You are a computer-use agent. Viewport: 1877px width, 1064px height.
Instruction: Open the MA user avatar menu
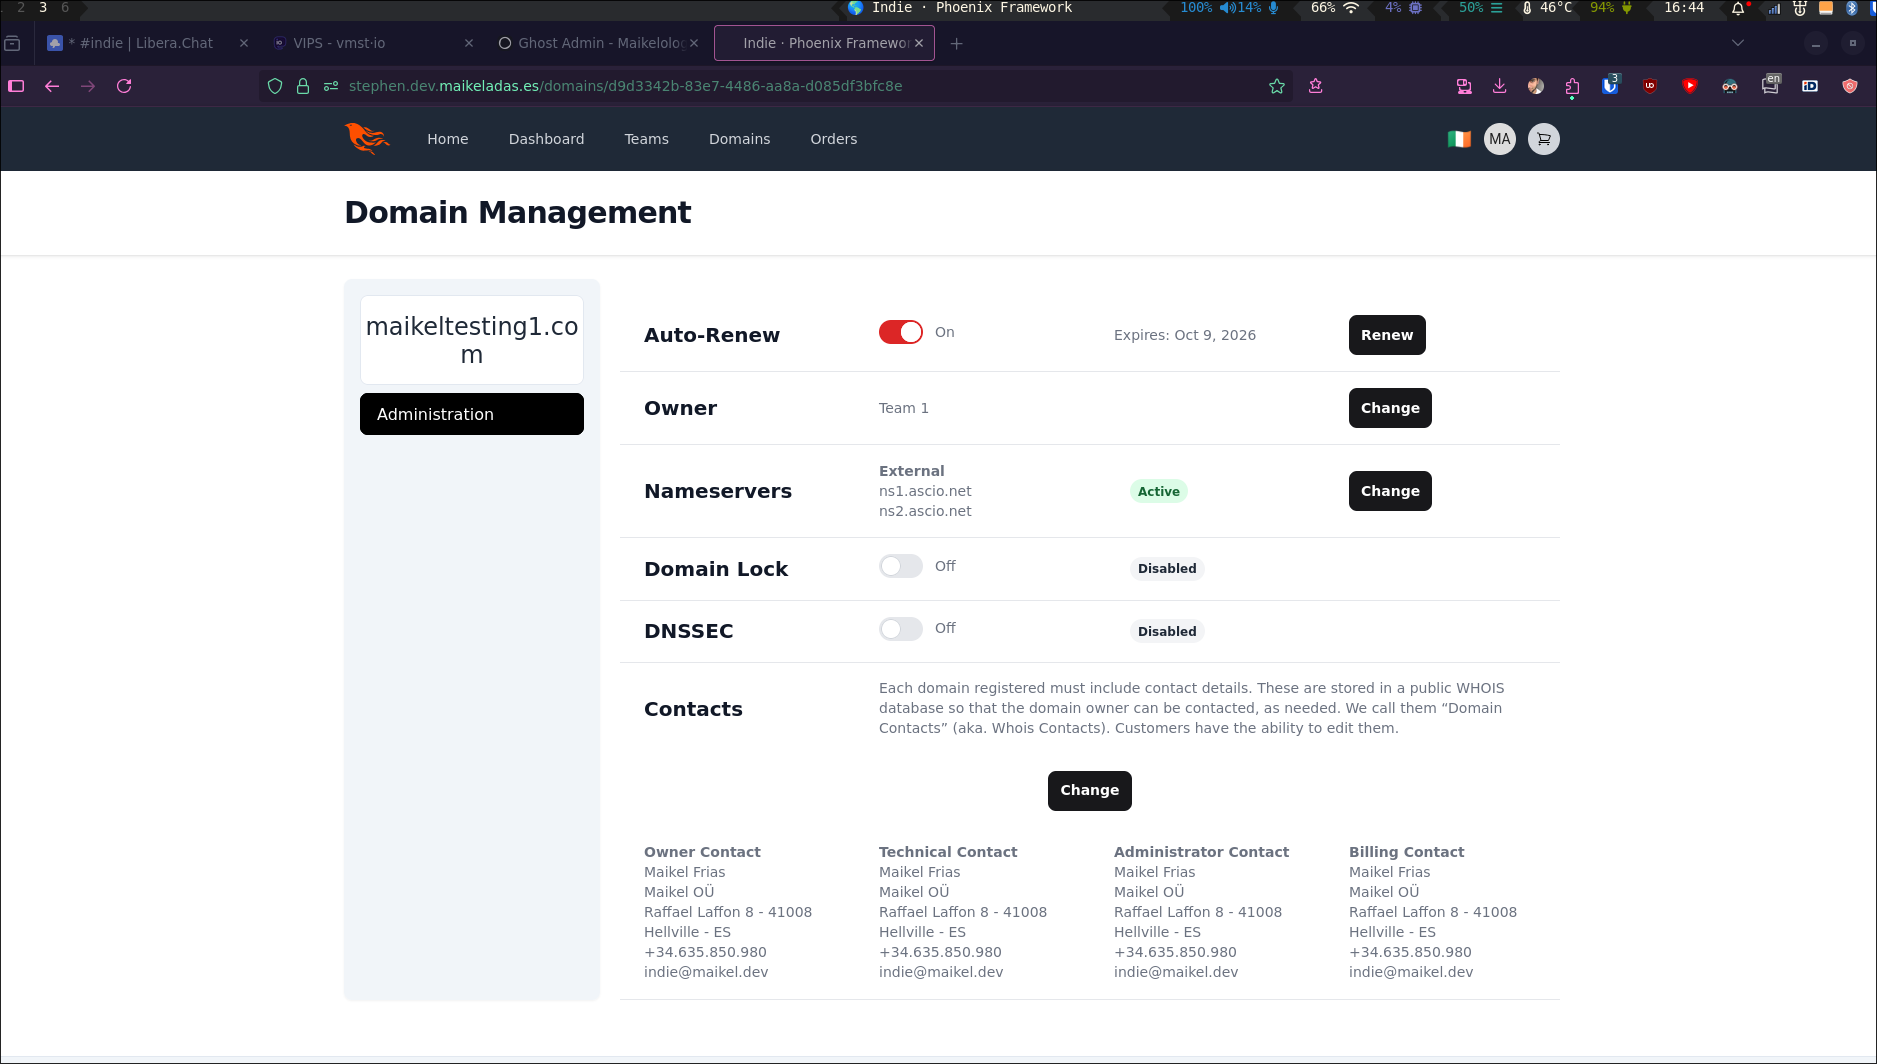pyautogui.click(x=1499, y=139)
